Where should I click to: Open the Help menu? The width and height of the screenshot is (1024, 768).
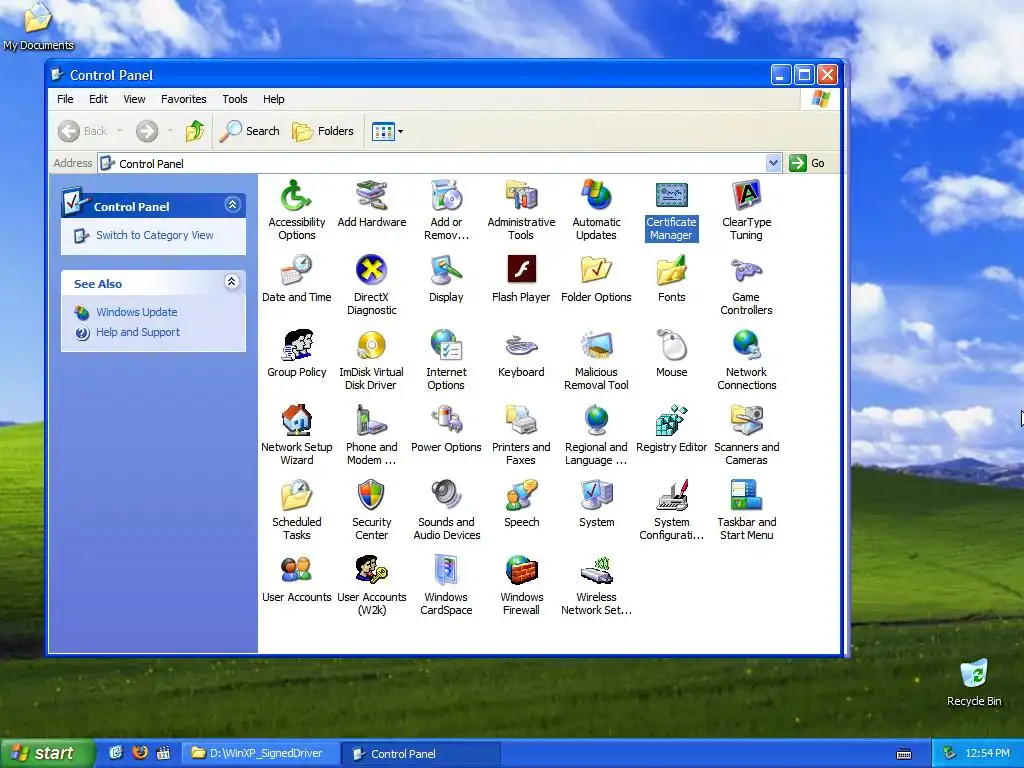pyautogui.click(x=274, y=99)
